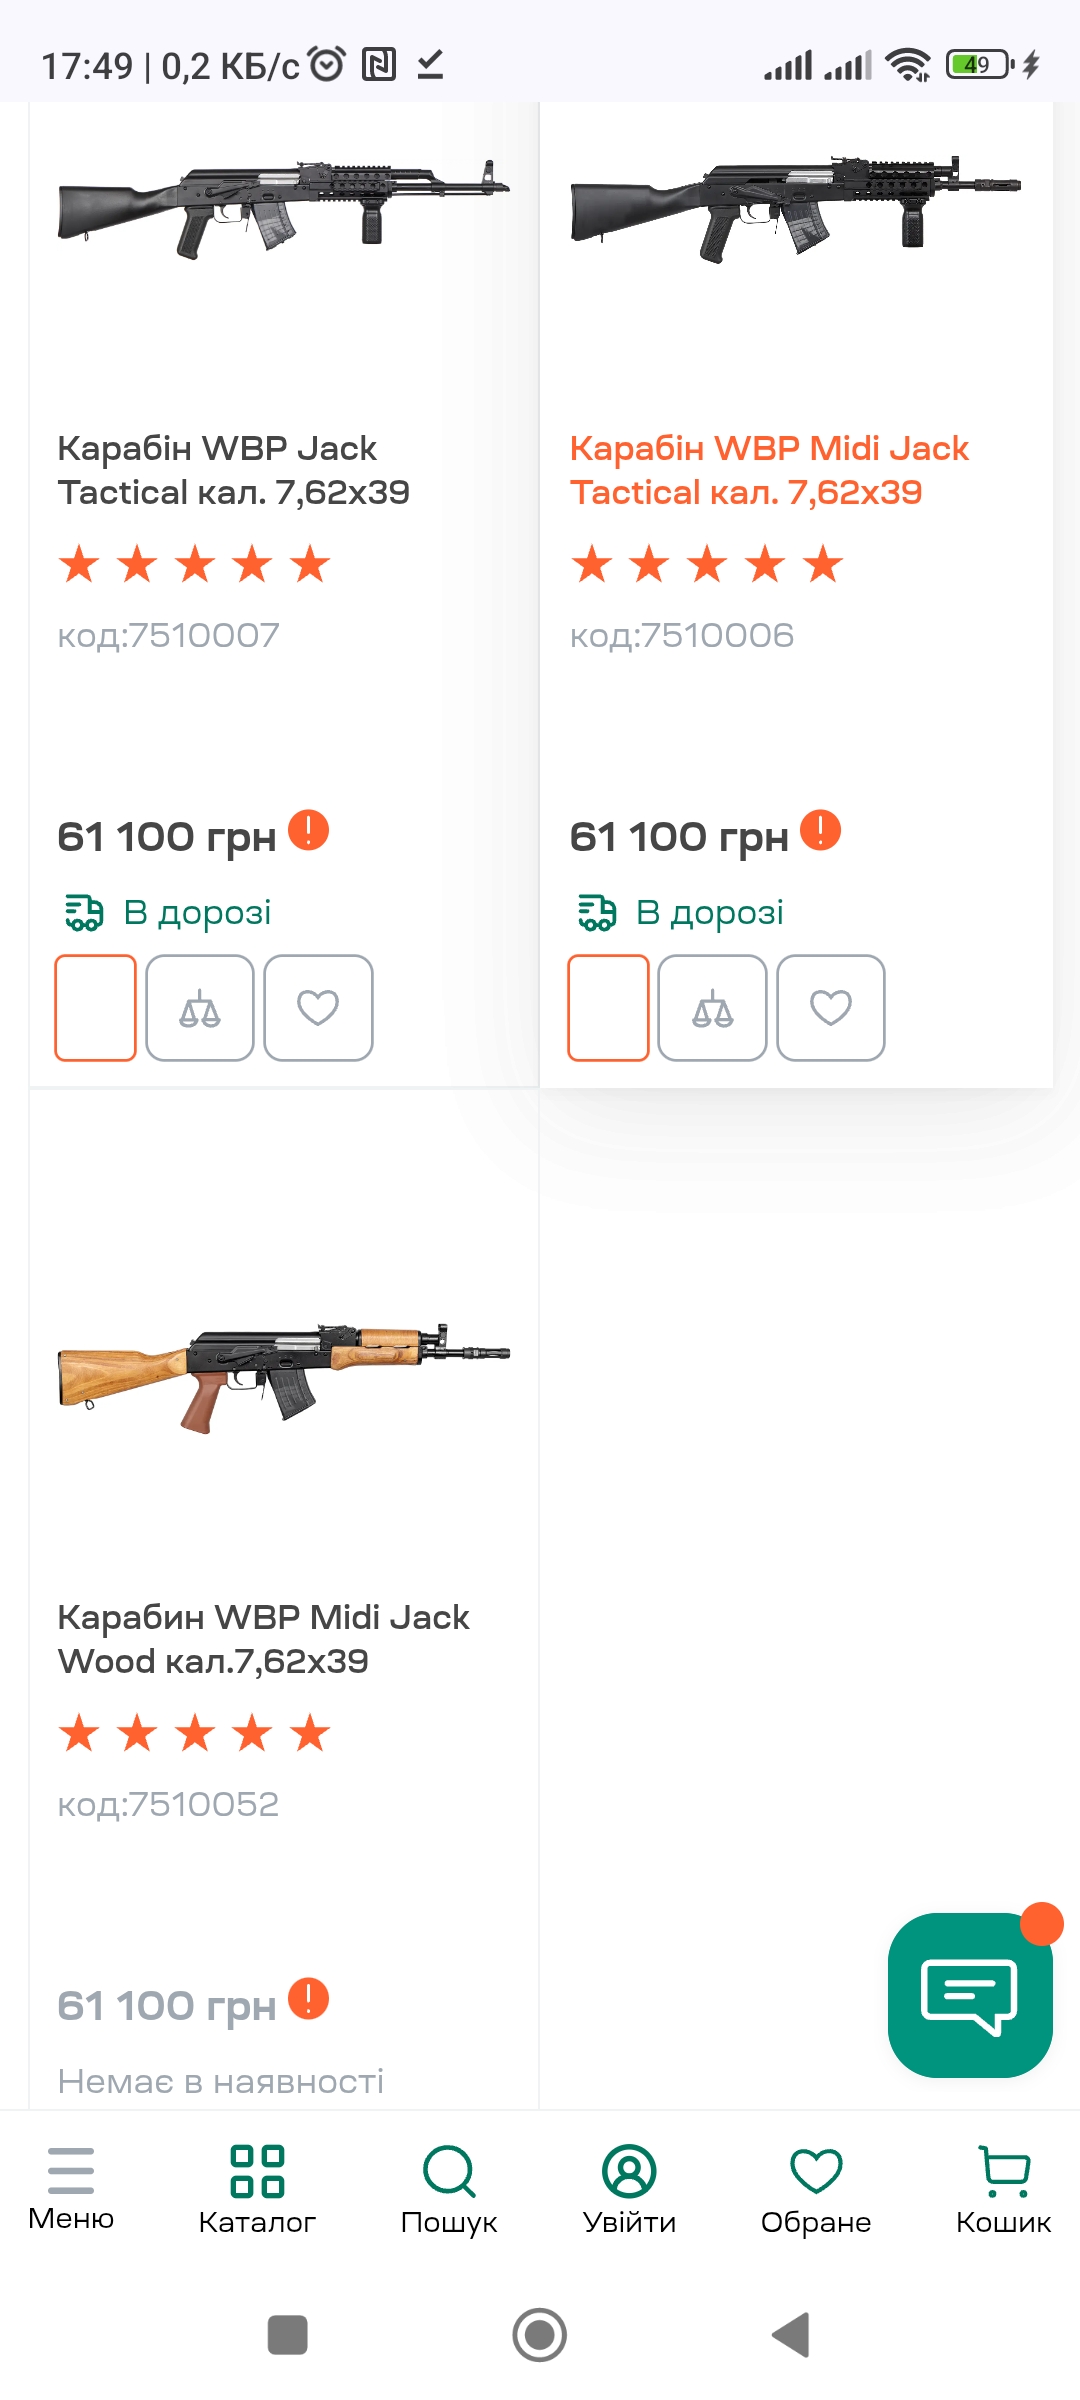Image resolution: width=1080 pixels, height=2400 pixels.
Task: Show price info for Midi Jack Wood
Action: coord(308,1999)
